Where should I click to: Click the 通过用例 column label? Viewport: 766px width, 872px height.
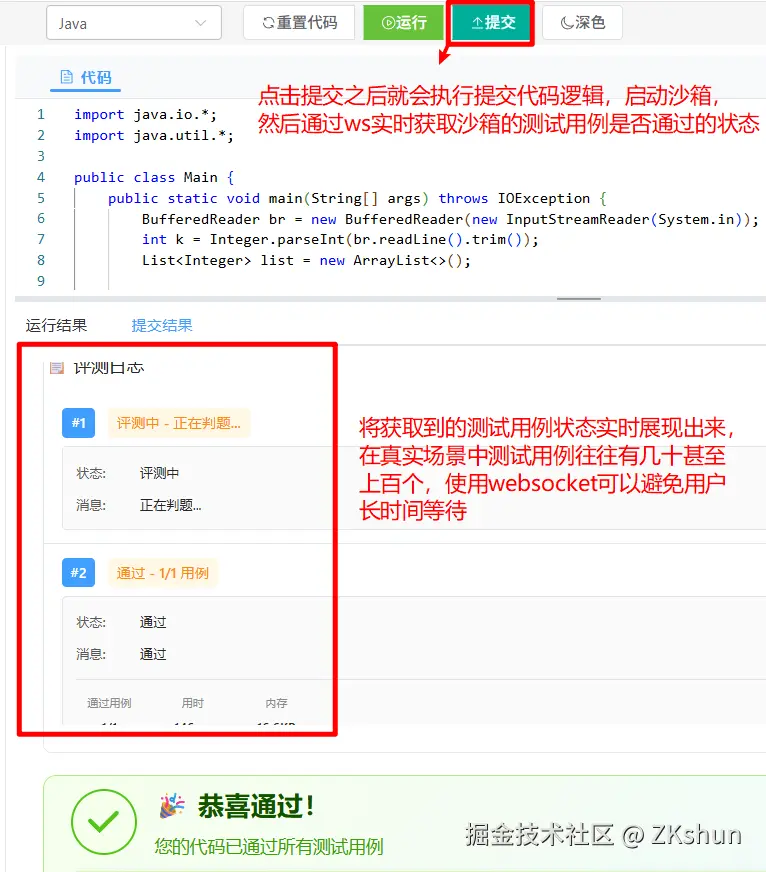point(109,703)
